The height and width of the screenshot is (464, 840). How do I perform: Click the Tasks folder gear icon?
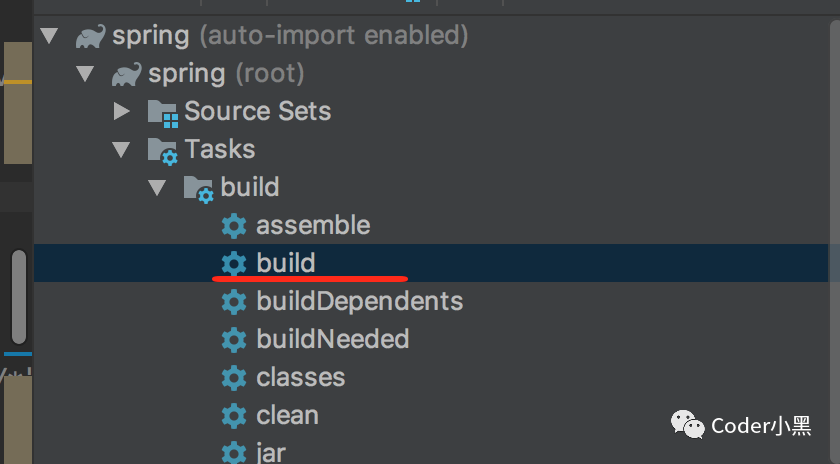(x=162, y=150)
